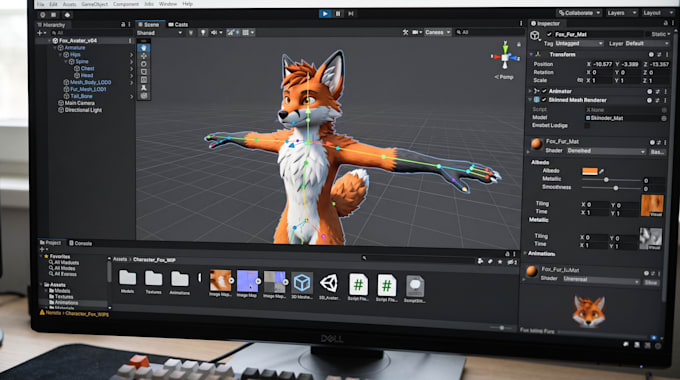680x380 pixels.
Task: Open the Component menu
Action: (x=126, y=4)
